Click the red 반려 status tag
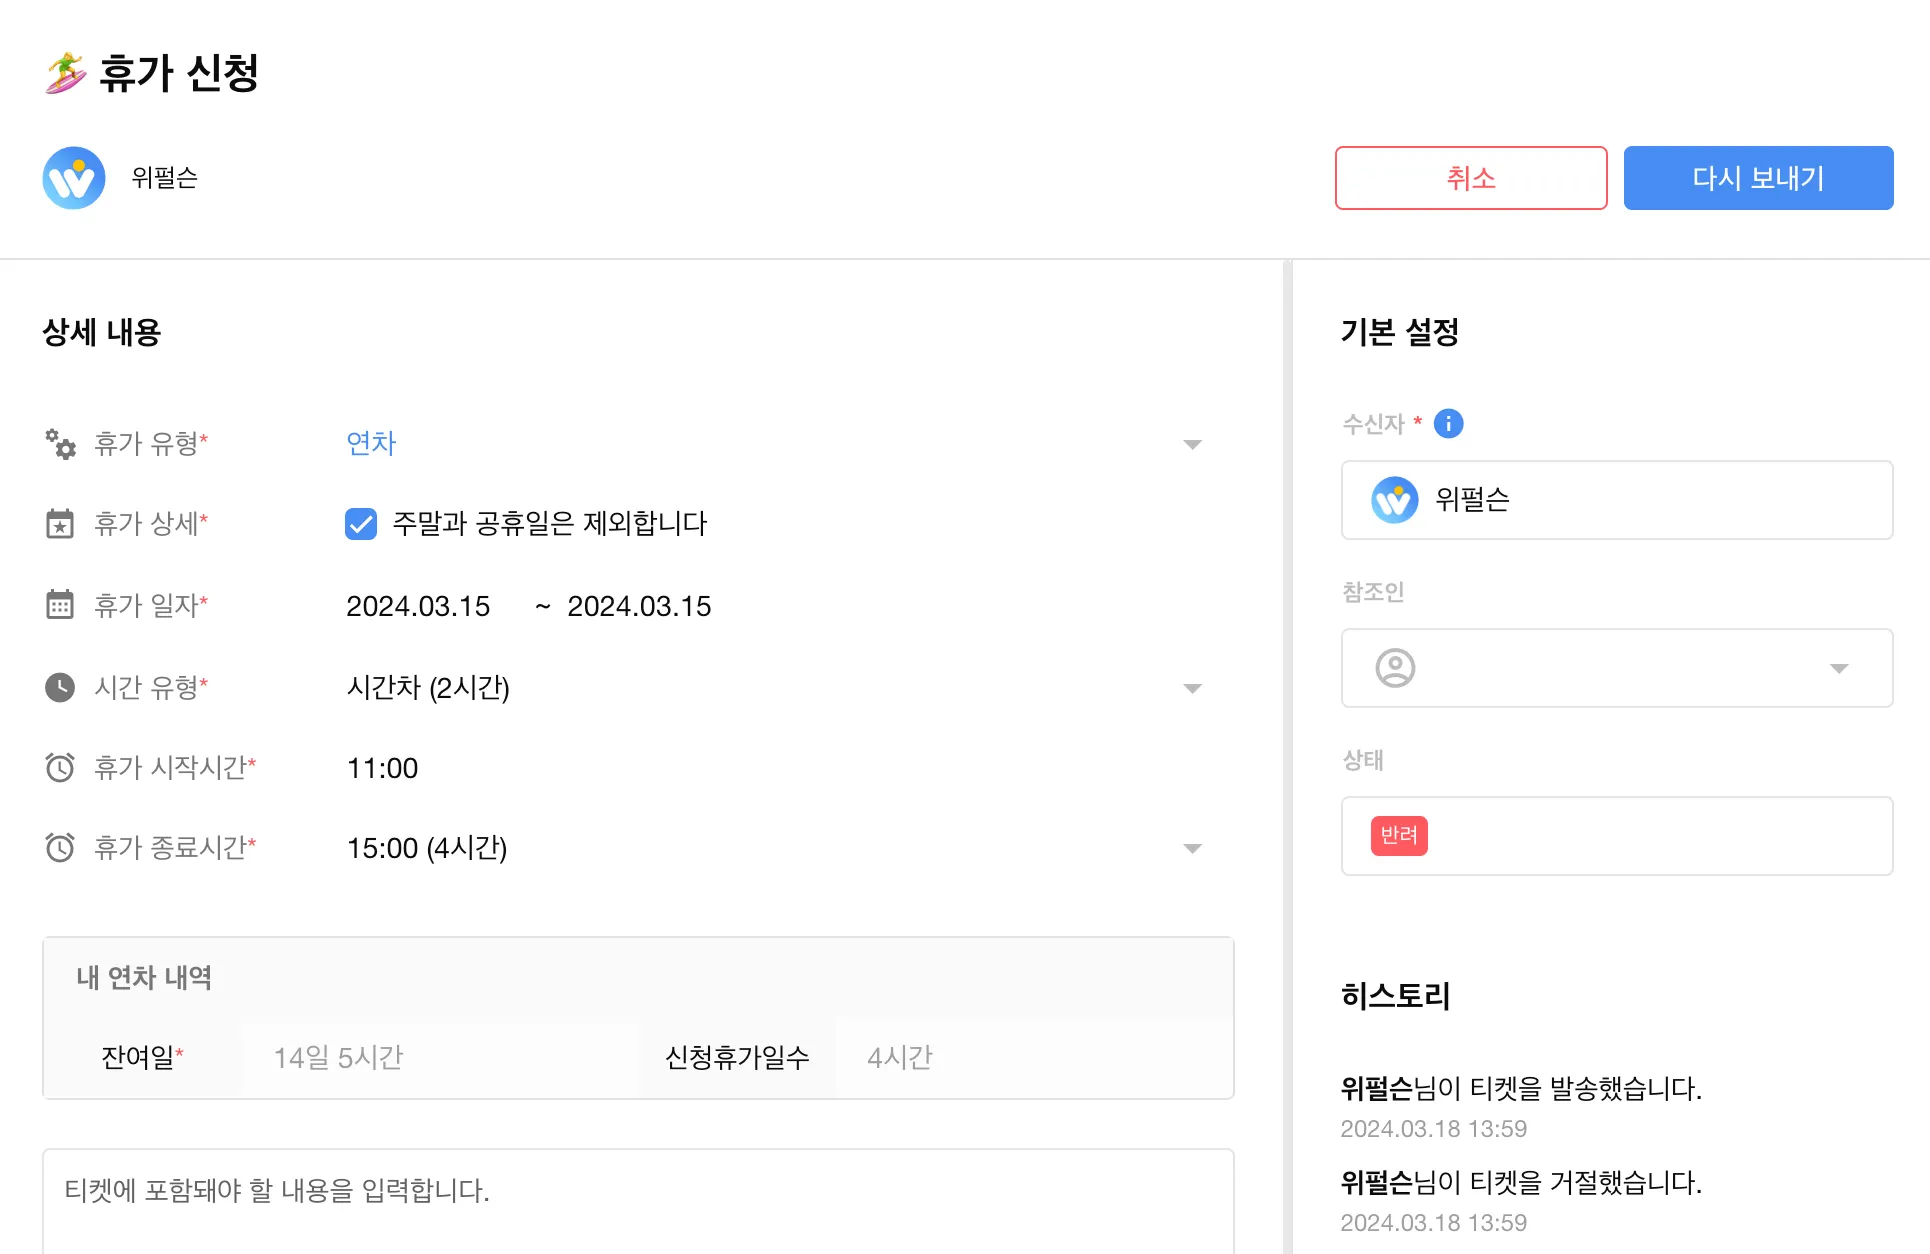1930x1254 pixels. pos(1398,836)
